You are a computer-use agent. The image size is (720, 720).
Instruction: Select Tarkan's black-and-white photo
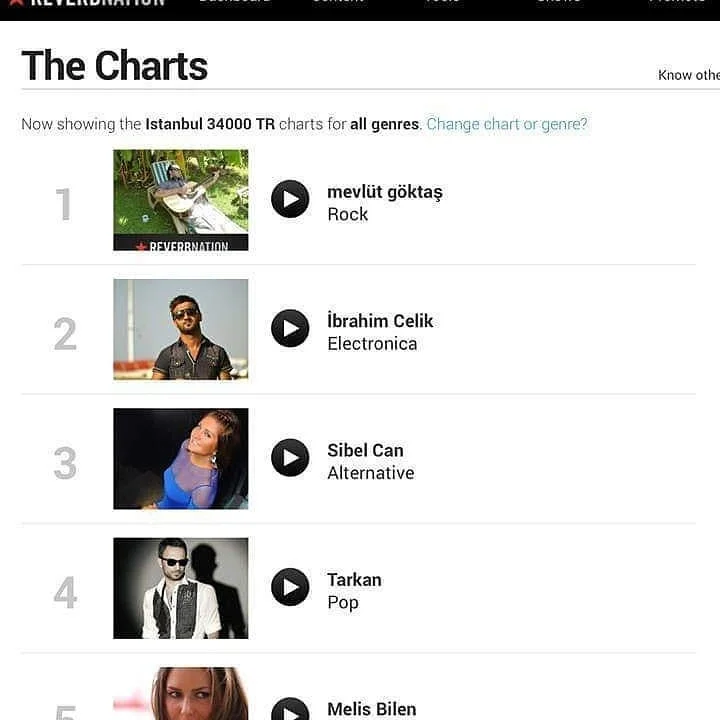point(181,588)
